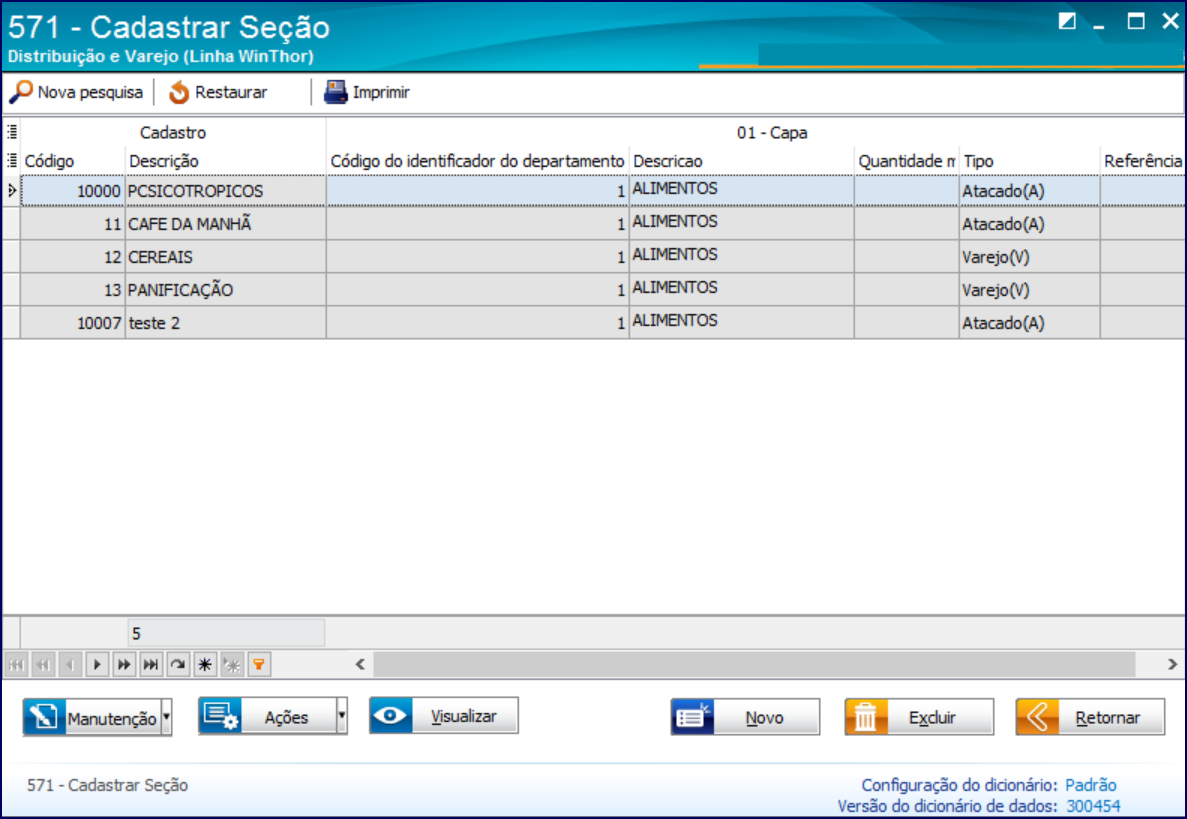Viewport: 1187px width, 819px height.
Task: Sort by the Tipo column header
Action: pyautogui.click(x=1029, y=160)
